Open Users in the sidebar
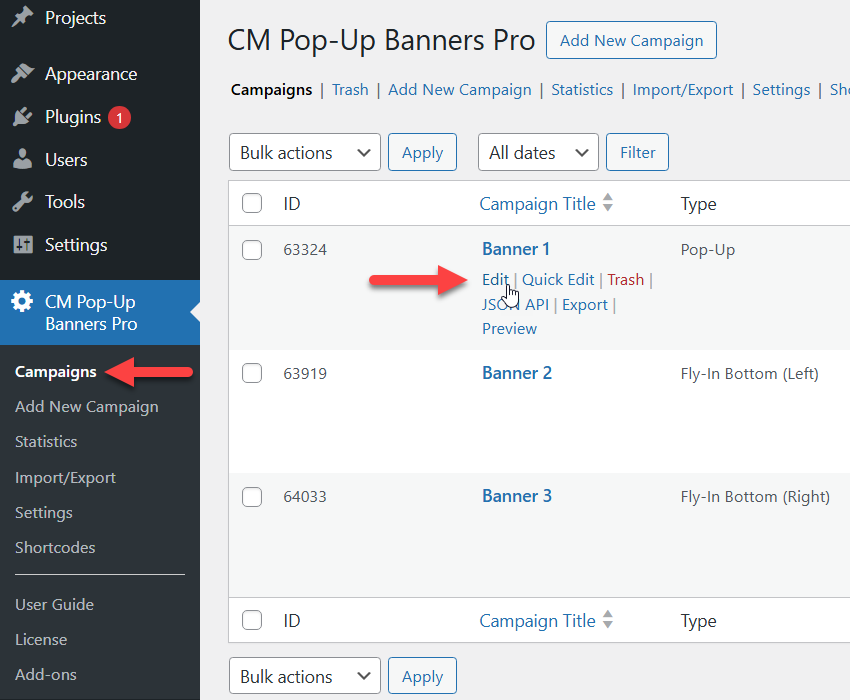The width and height of the screenshot is (850, 700). (x=66, y=160)
